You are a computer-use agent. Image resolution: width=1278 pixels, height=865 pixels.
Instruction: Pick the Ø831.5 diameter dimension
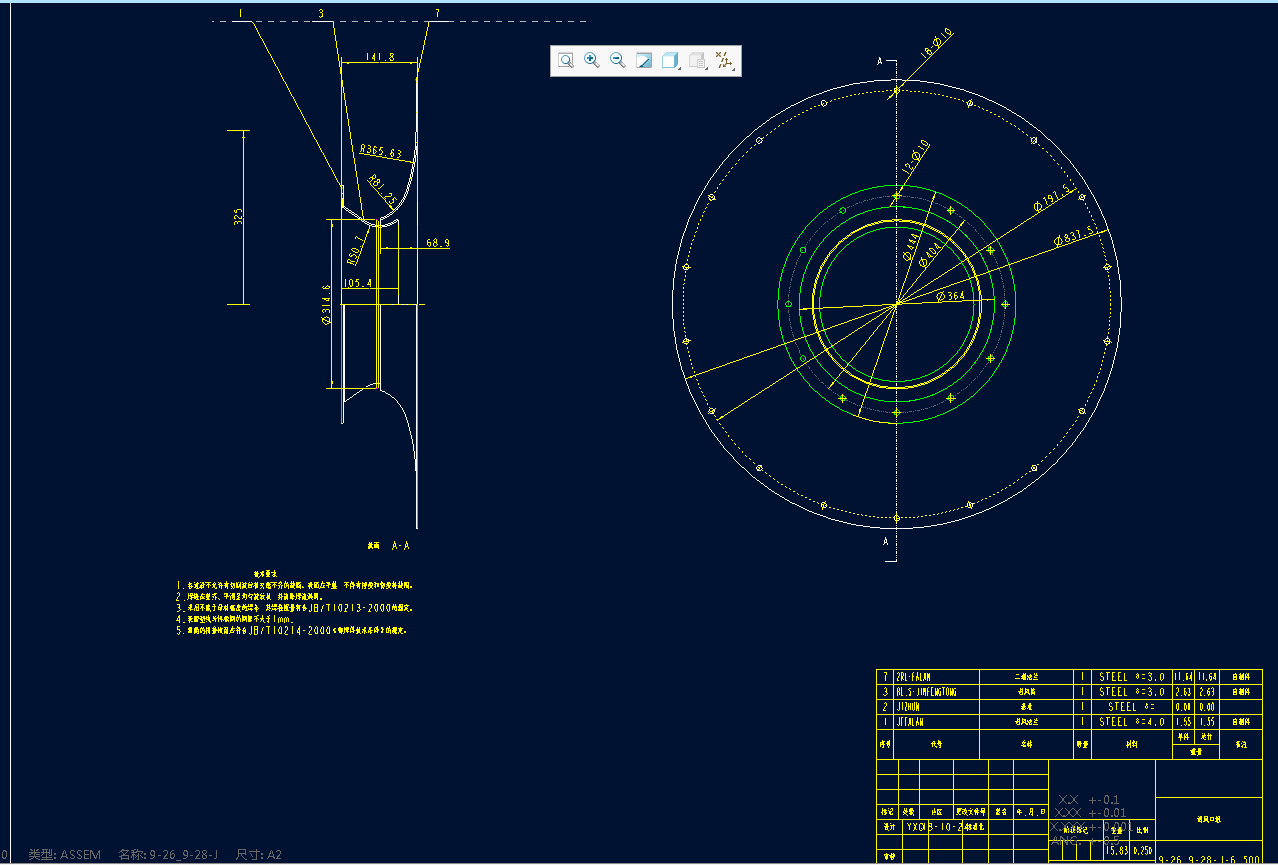[1076, 237]
